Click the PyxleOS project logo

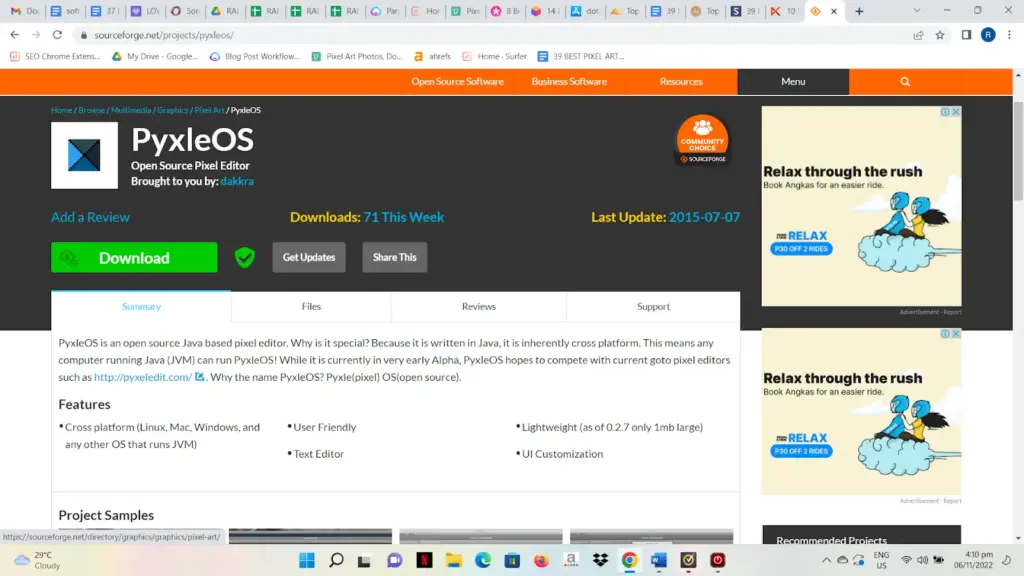pos(84,155)
